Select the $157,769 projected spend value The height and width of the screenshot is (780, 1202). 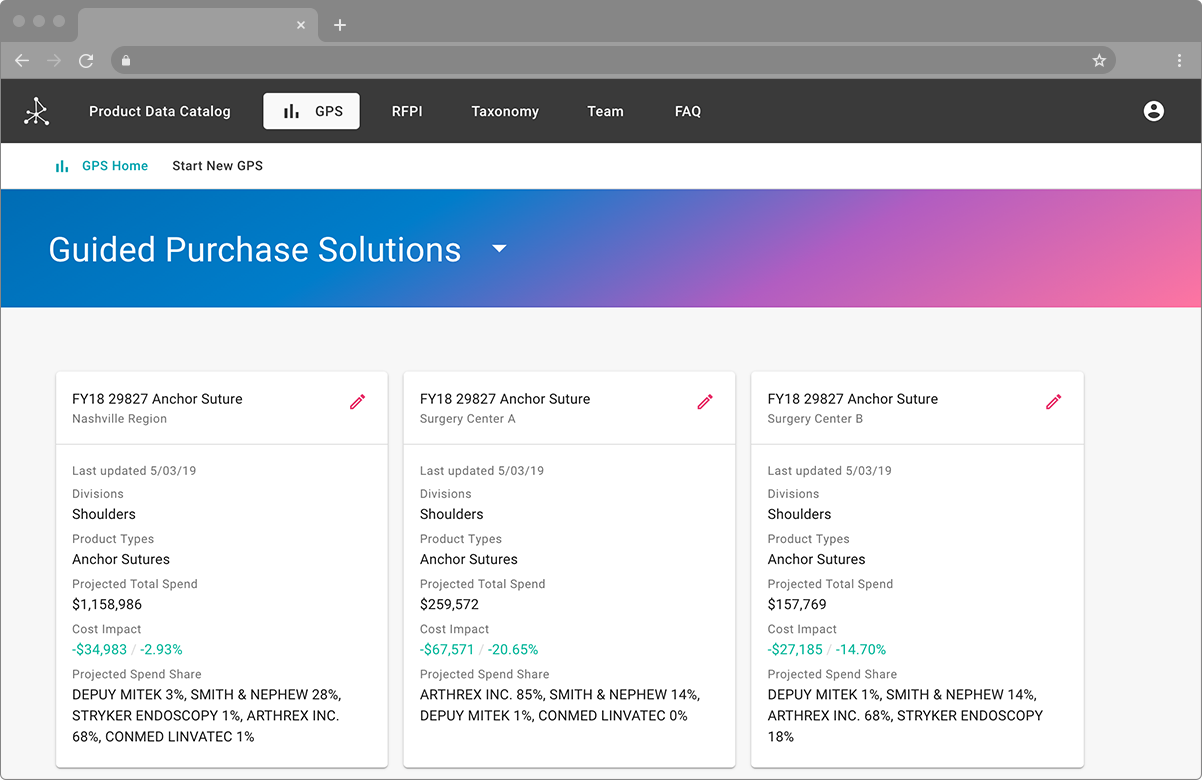tap(797, 604)
